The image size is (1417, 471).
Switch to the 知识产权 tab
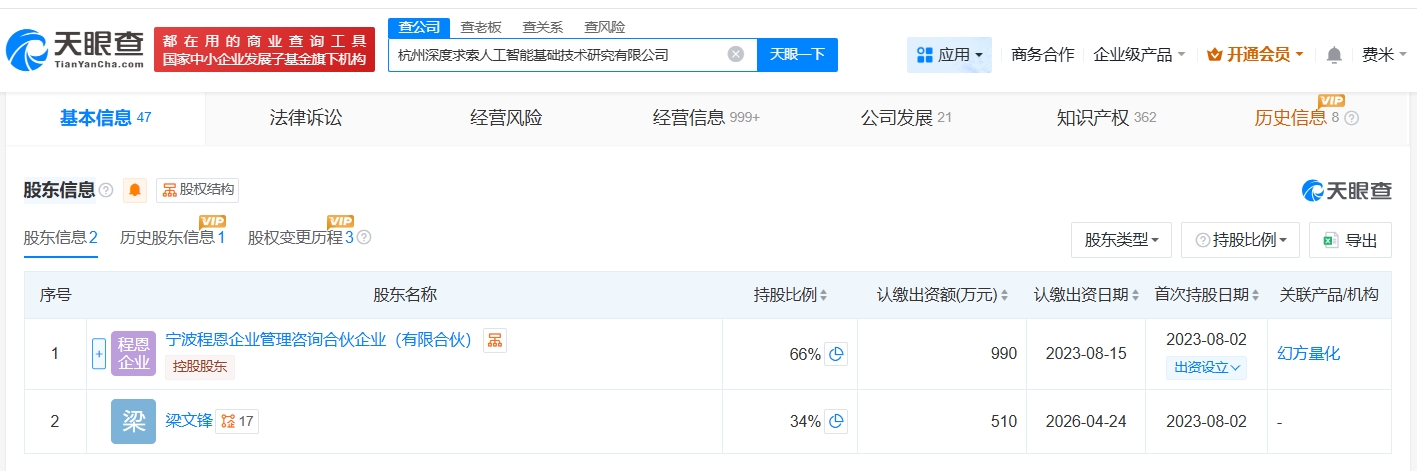coord(1106,118)
